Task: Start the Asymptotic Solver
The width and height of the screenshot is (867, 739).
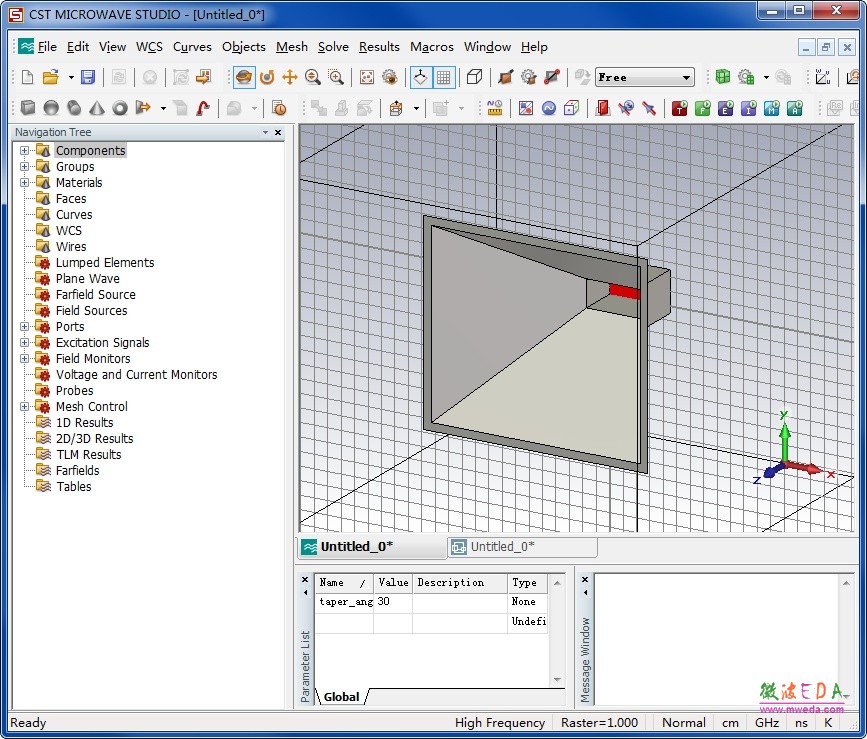Action: (795, 108)
